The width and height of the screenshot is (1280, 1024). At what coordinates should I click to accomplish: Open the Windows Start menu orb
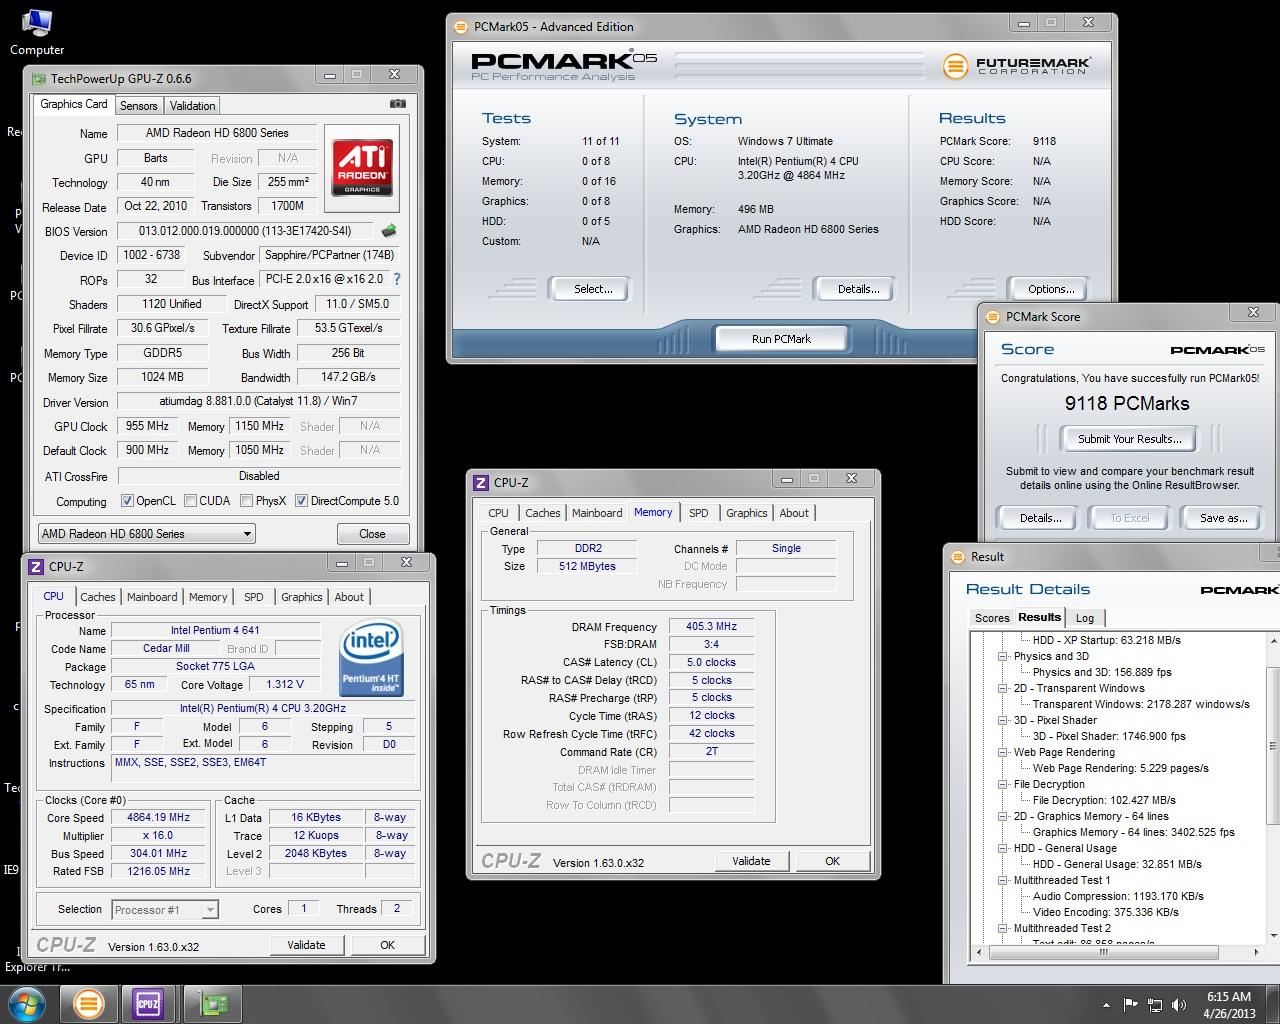26,1003
